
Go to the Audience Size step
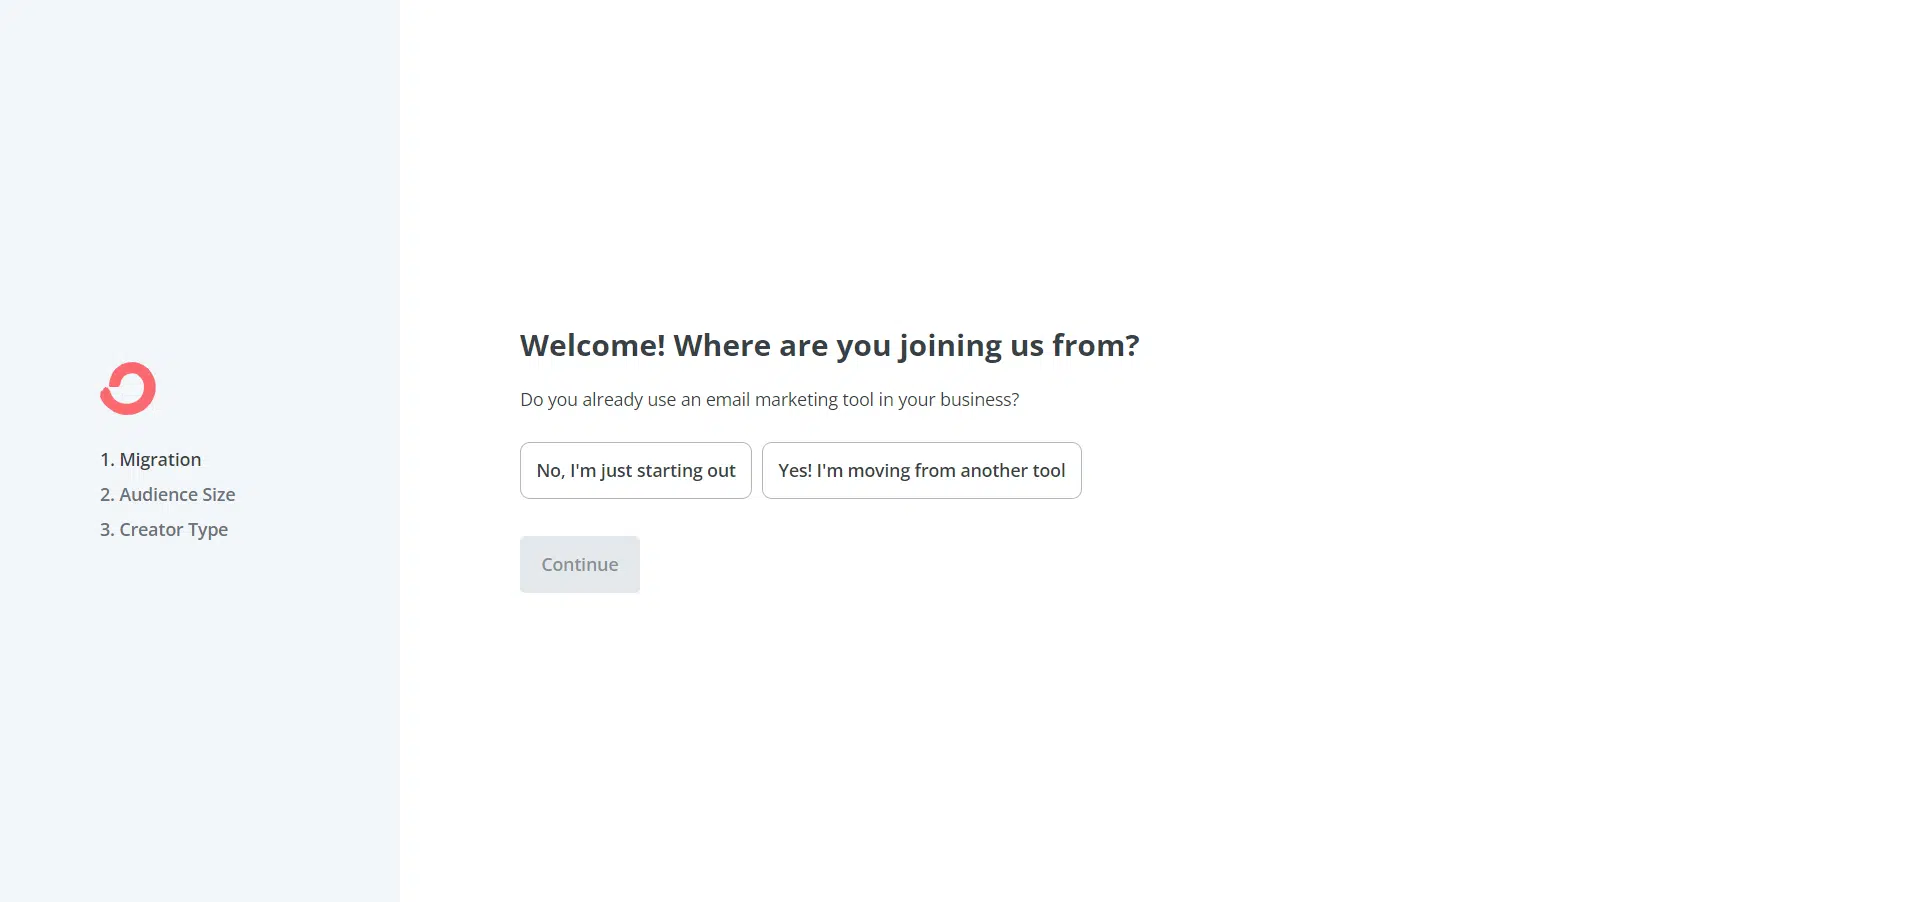click(x=167, y=494)
